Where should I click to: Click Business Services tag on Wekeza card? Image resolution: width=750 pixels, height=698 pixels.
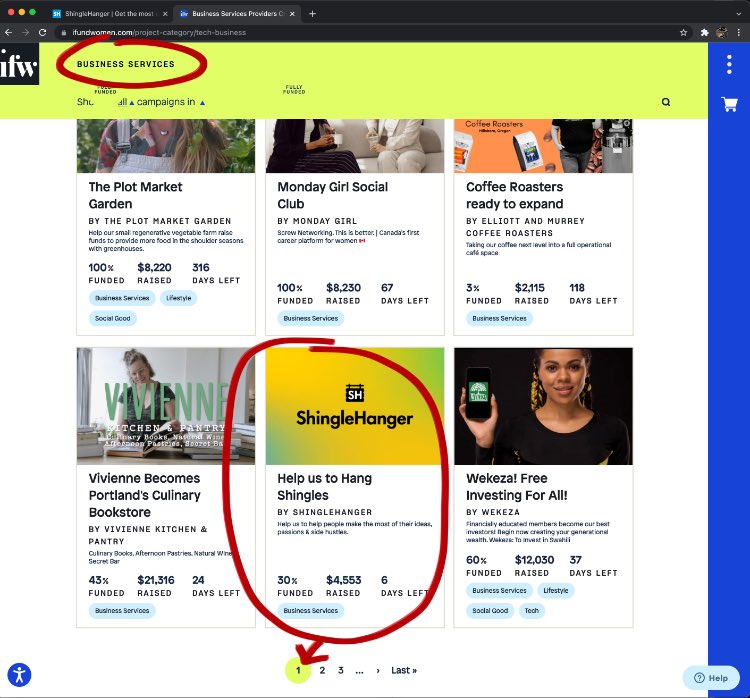499,590
